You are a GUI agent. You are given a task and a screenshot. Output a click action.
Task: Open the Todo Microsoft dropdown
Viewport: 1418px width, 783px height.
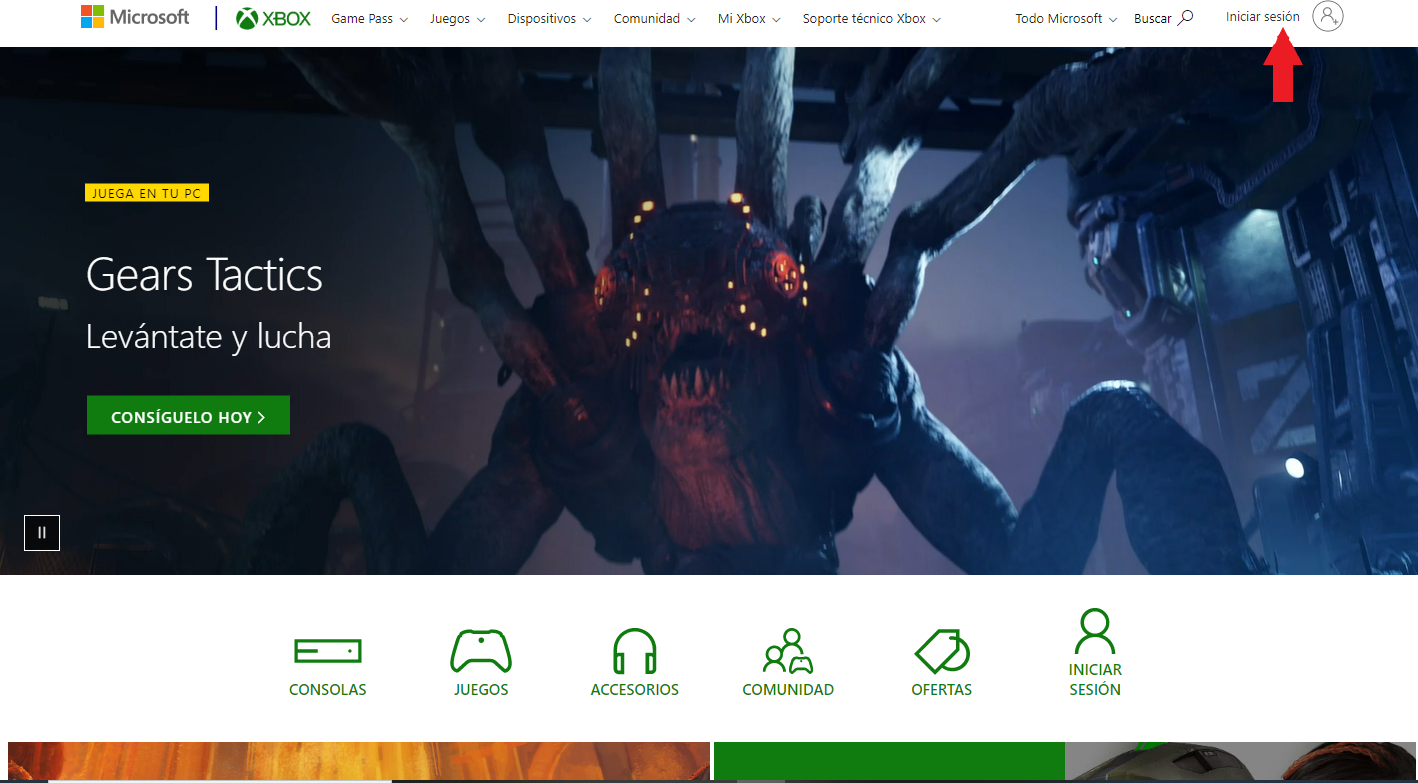(1066, 19)
